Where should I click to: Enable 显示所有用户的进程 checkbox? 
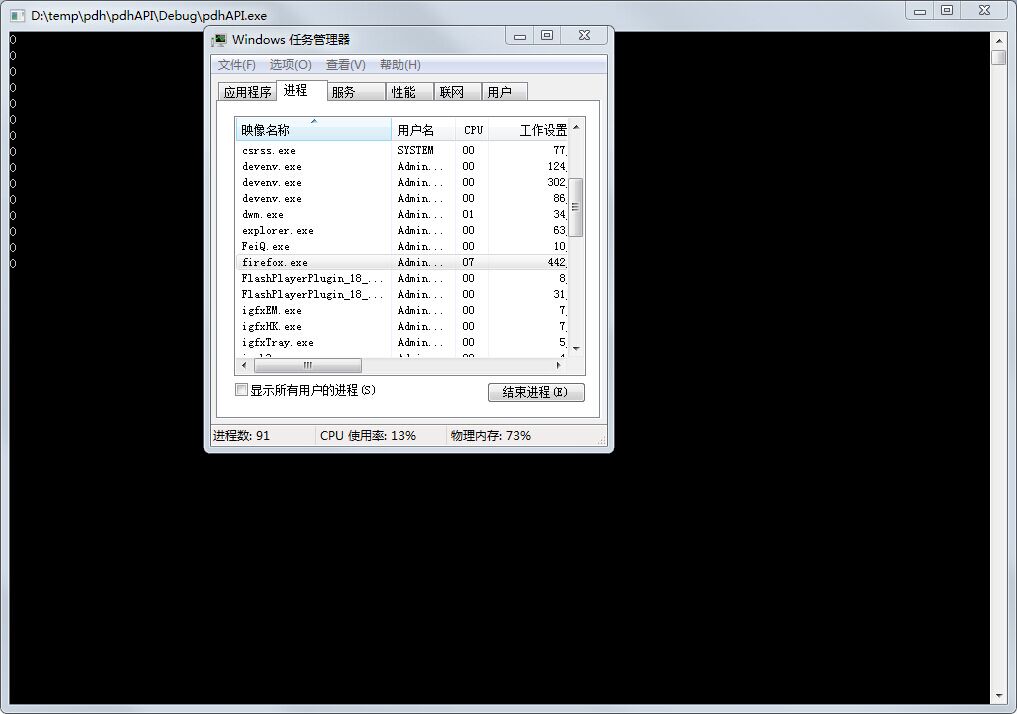241,390
